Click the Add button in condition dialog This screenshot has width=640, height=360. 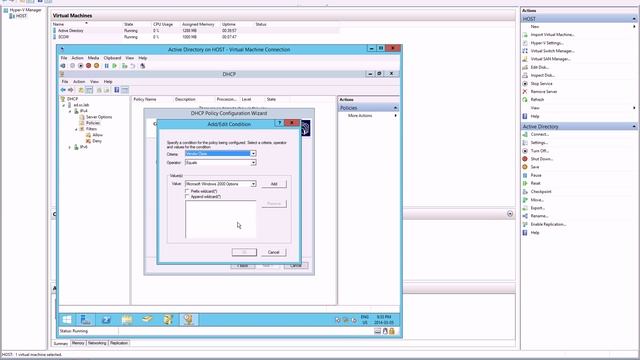click(274, 184)
